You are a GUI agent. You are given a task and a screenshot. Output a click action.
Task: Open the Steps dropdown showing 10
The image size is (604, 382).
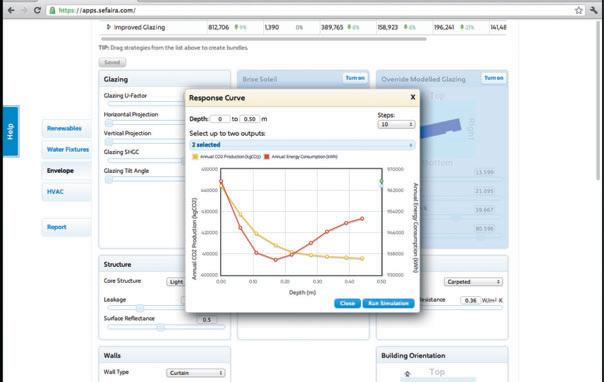coord(396,124)
